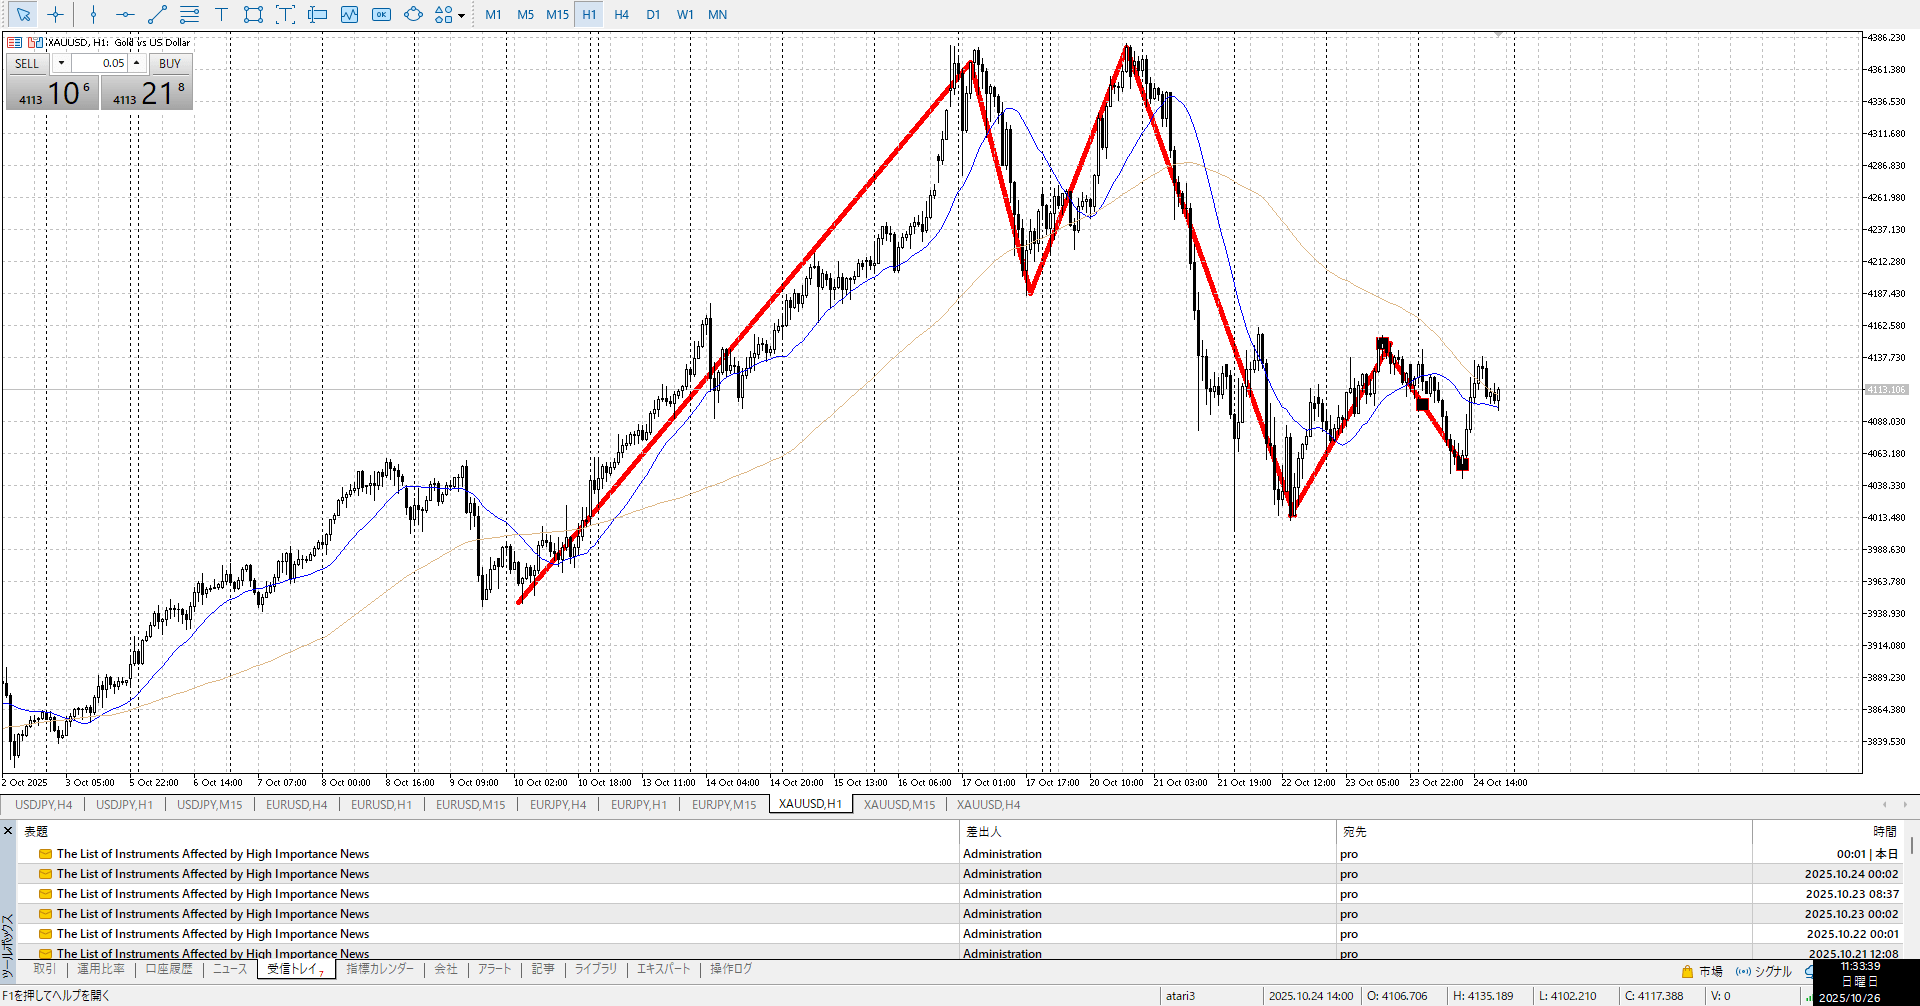Select the equidistant channel tool

pos(189,15)
